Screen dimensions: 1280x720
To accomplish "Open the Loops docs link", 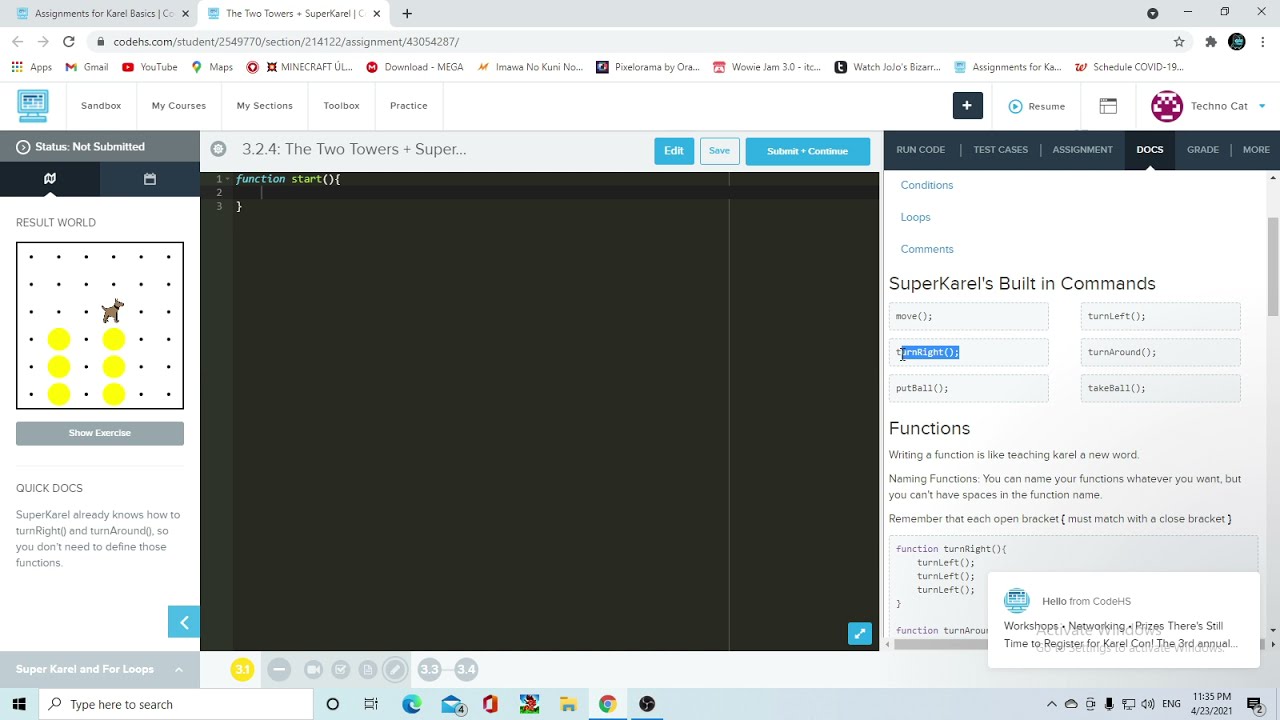I will click(x=915, y=217).
